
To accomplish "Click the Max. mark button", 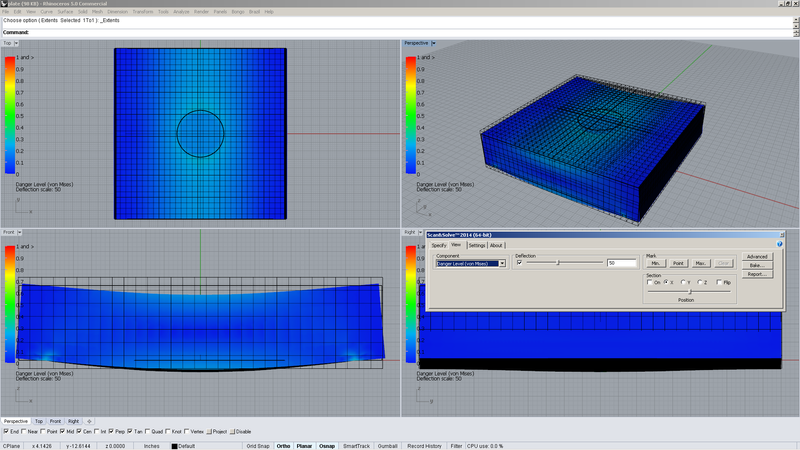I will coord(701,263).
